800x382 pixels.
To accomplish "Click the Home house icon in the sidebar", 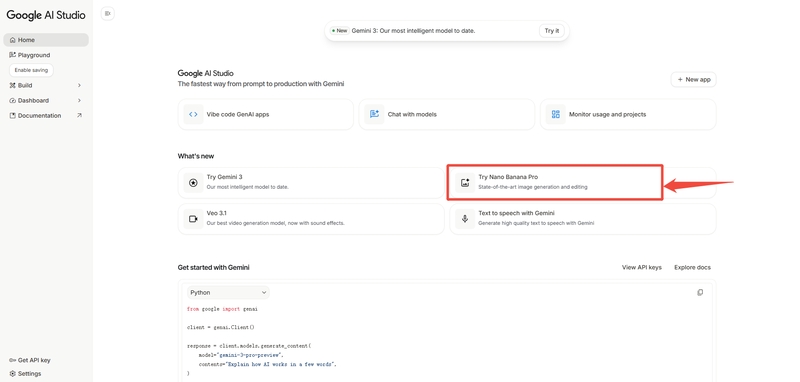I will [x=13, y=40].
